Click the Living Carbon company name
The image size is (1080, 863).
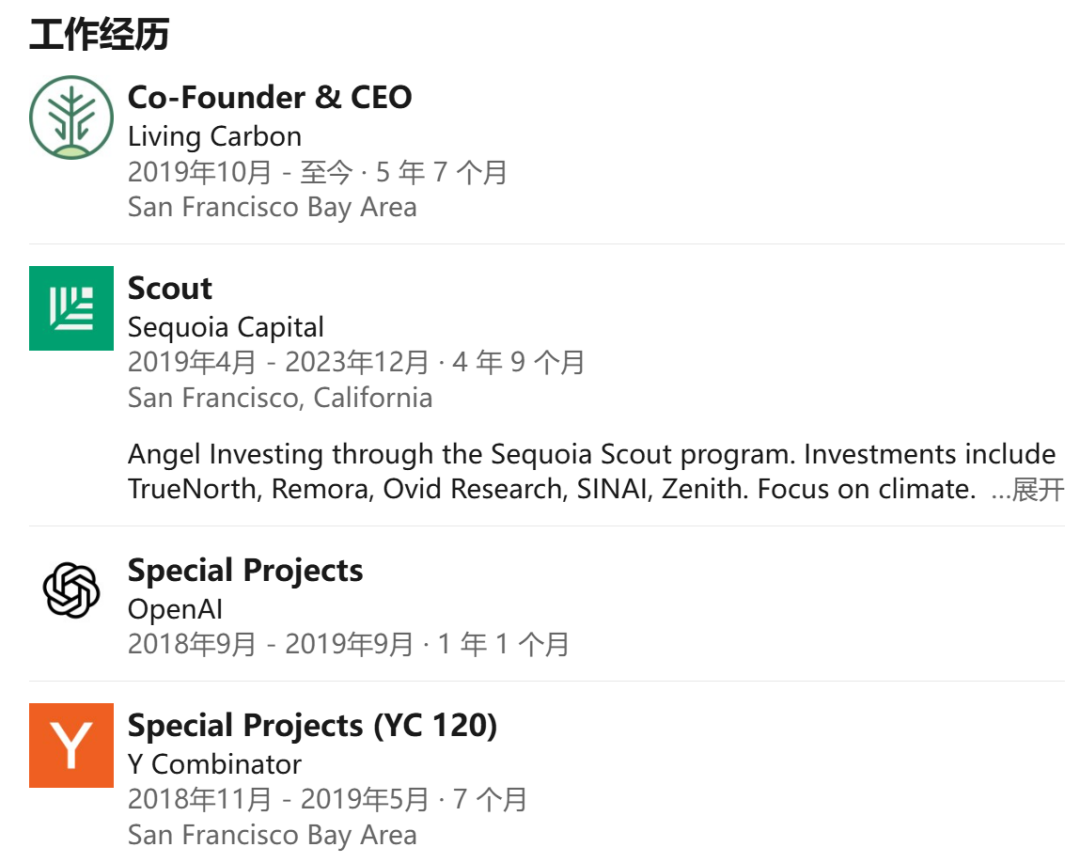(x=214, y=136)
